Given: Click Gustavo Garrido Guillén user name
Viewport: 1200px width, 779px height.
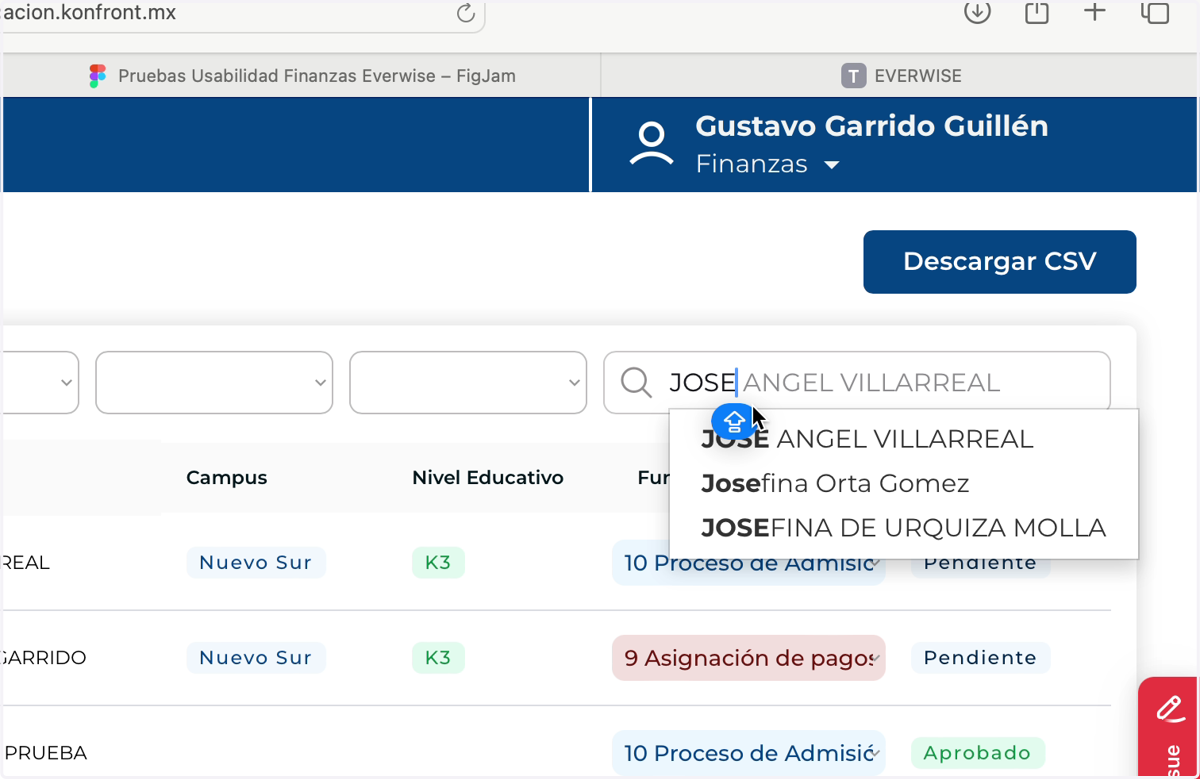Looking at the screenshot, I should 872,126.
